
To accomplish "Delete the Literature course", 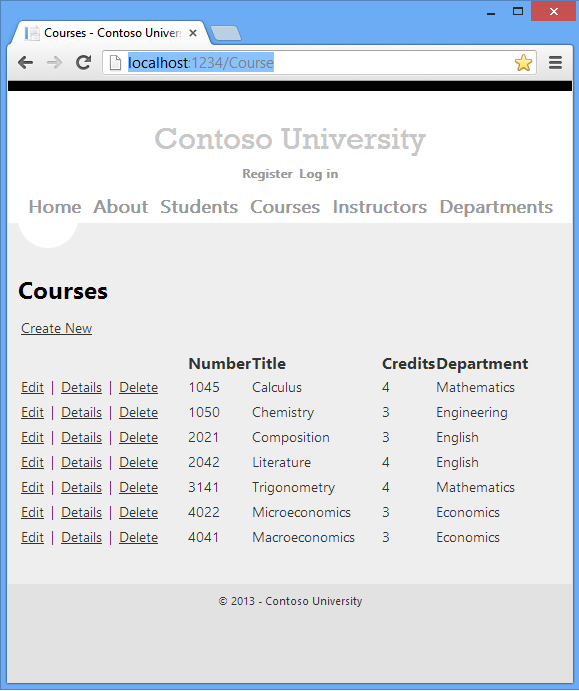I will (x=138, y=463).
